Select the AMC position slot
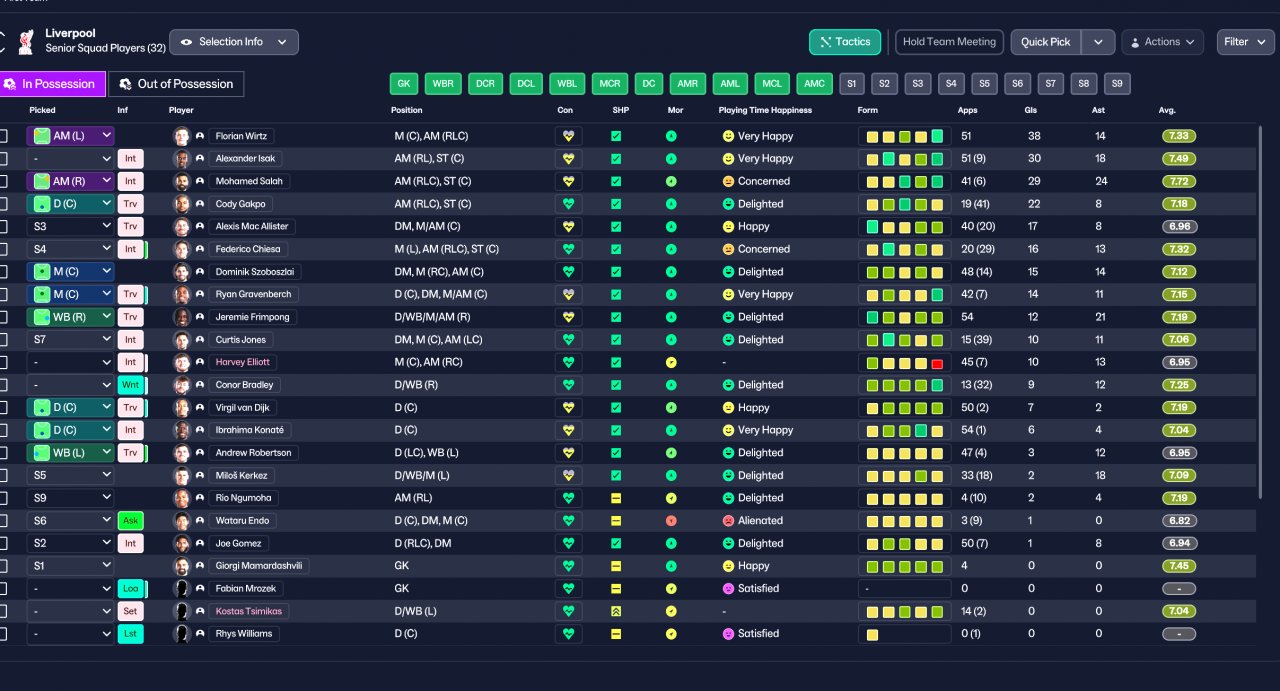Screen dimensions: 1280x691 pyautogui.click(x=815, y=84)
